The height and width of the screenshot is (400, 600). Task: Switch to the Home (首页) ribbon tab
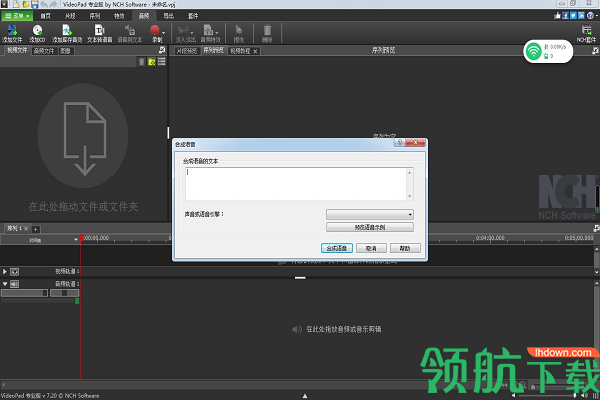point(46,16)
